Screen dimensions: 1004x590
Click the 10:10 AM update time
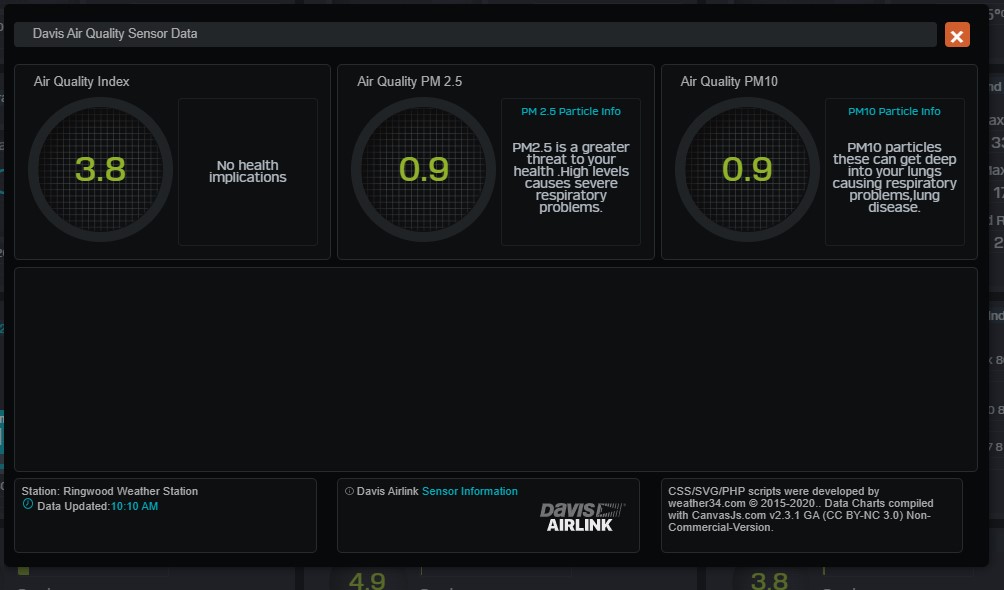pyautogui.click(x=134, y=506)
